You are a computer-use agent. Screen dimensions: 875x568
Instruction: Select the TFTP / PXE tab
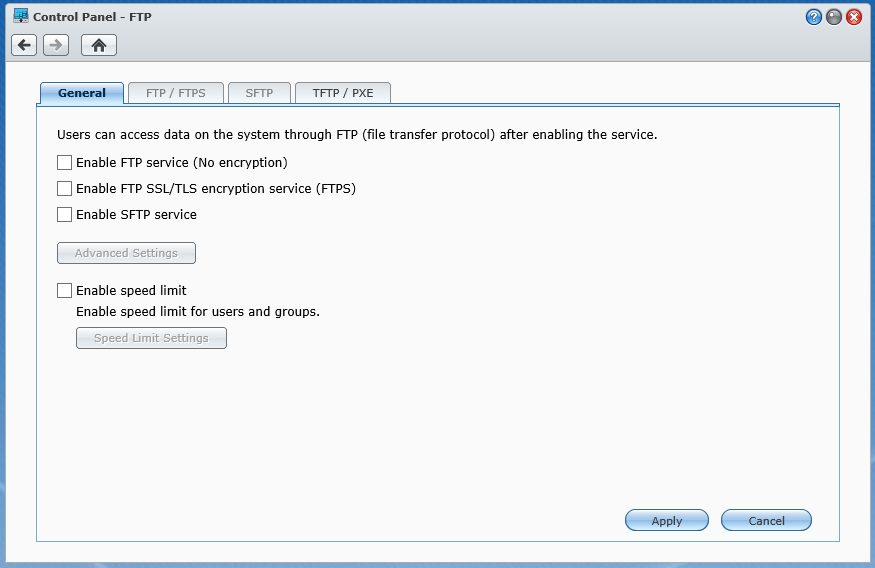(x=343, y=93)
